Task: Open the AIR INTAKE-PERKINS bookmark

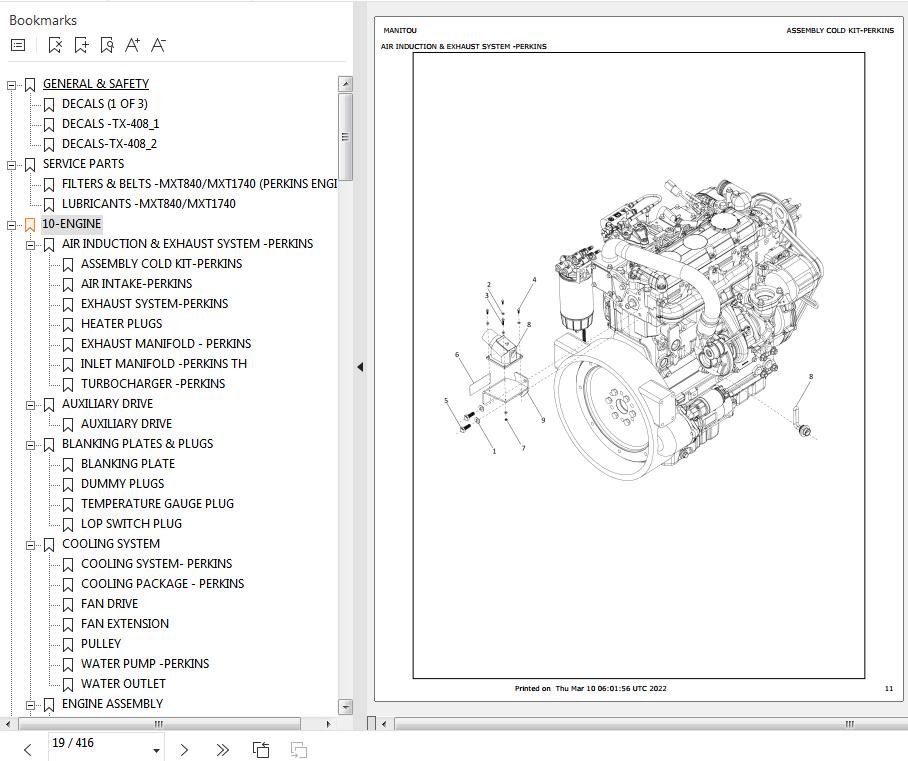Action: point(137,284)
